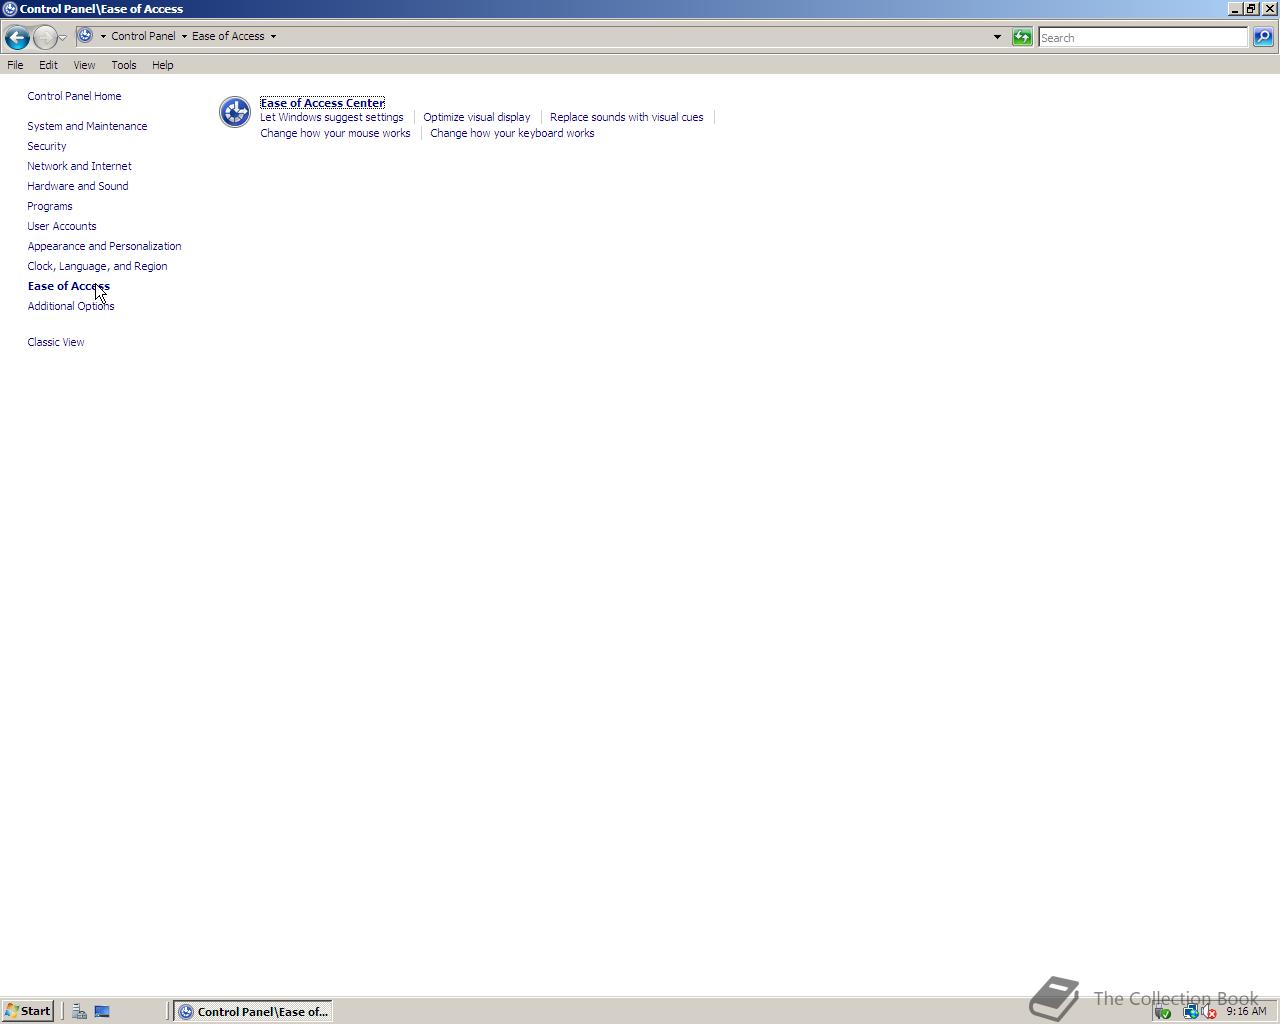
Task: Click Show Desktop quick launch icon
Action: [102, 1011]
